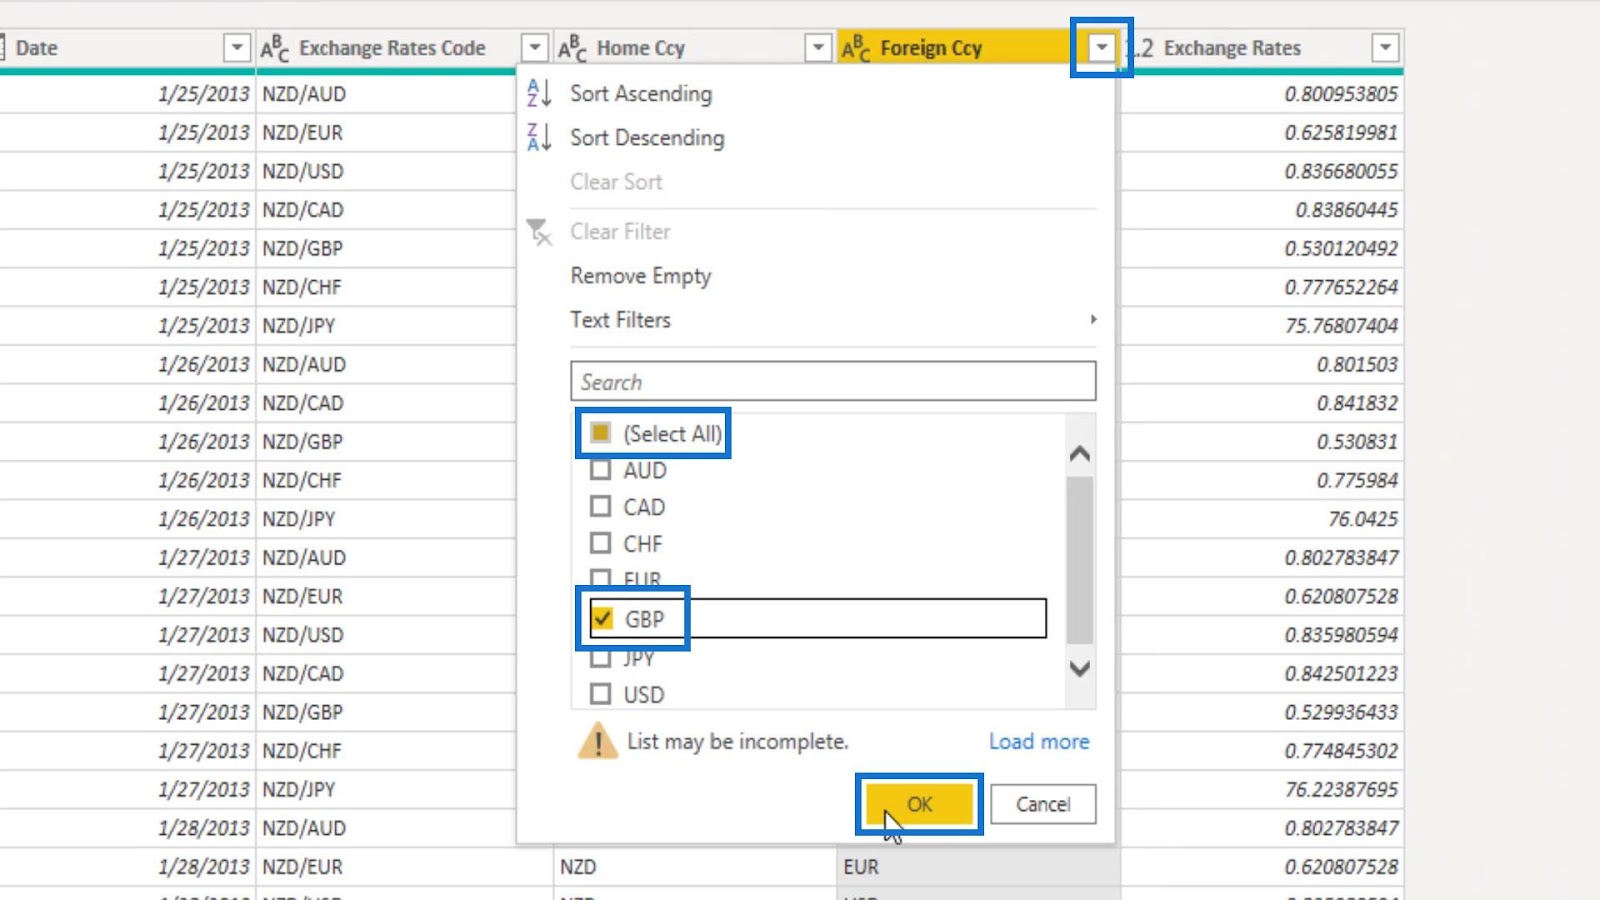
Task: Click the scroll down arrow in the values list
Action: point(1080,668)
